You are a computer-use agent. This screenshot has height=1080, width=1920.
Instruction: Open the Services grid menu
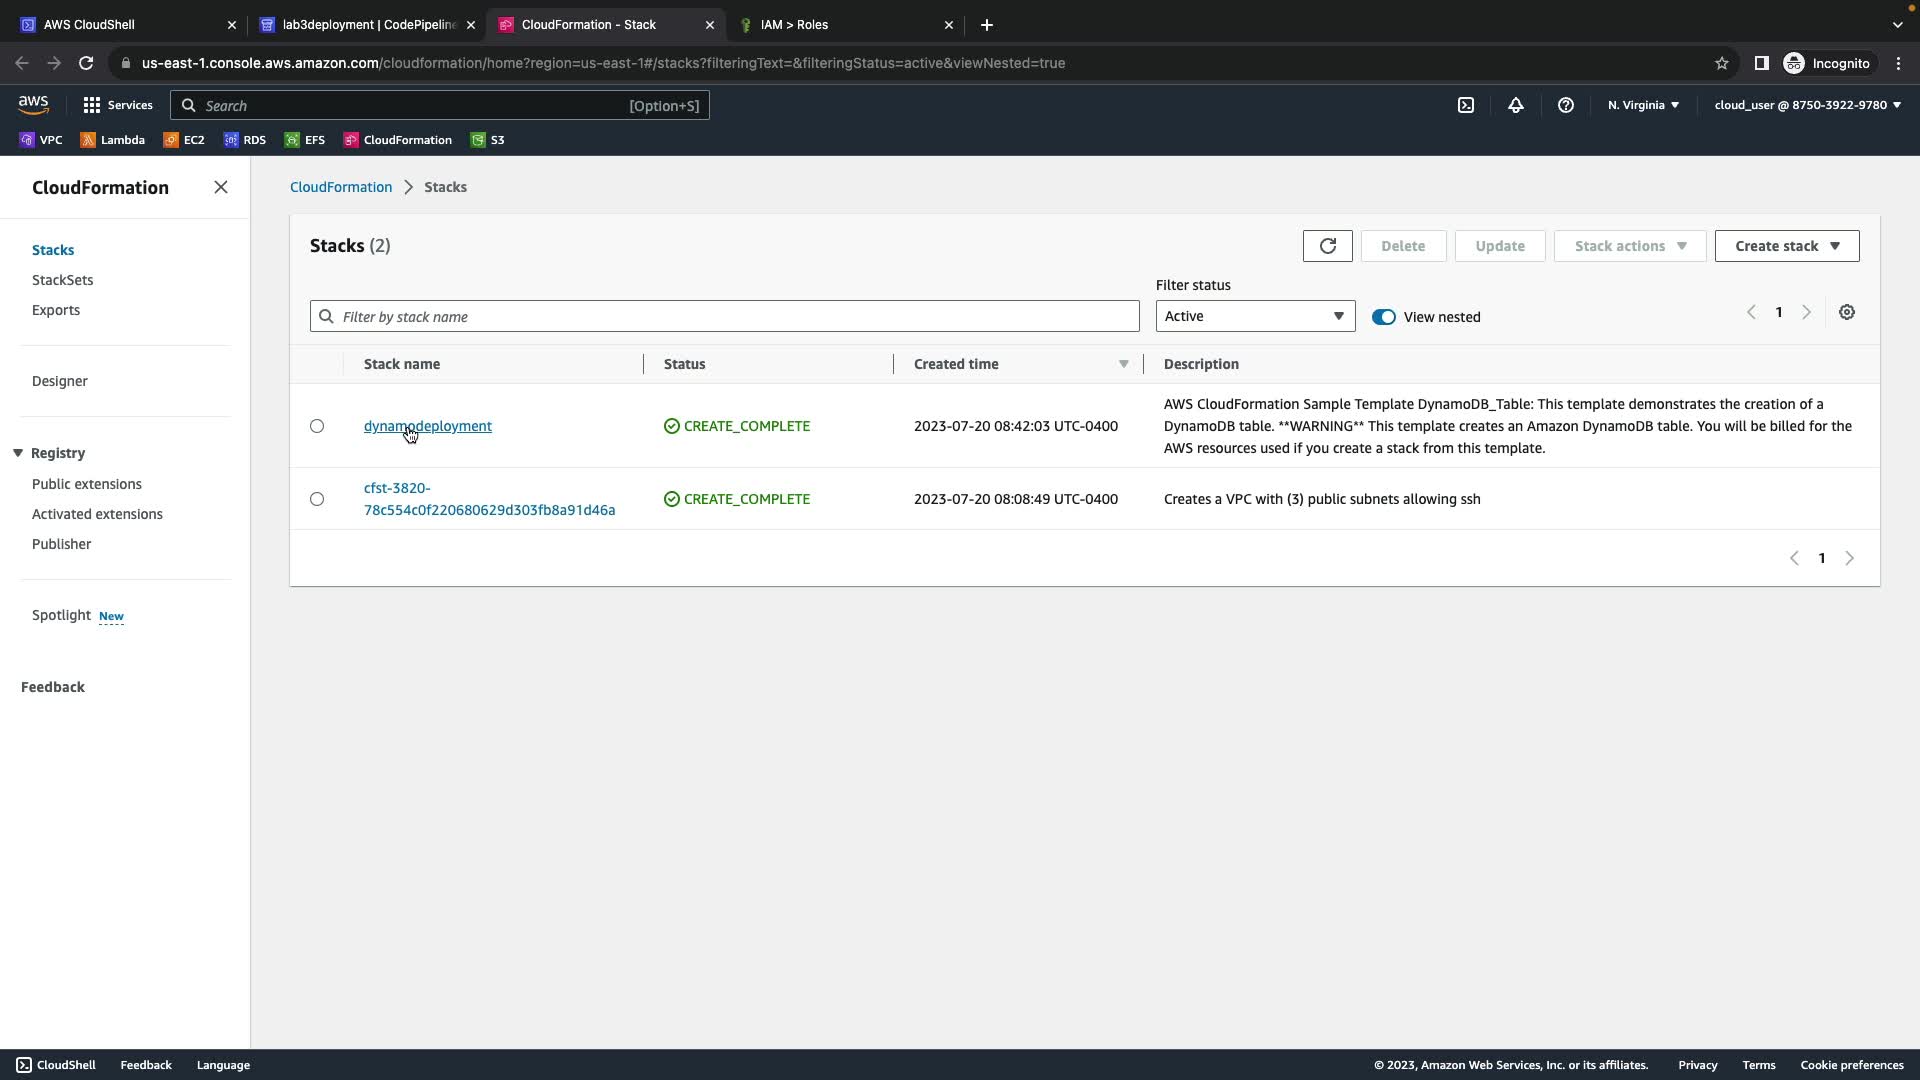tap(117, 105)
